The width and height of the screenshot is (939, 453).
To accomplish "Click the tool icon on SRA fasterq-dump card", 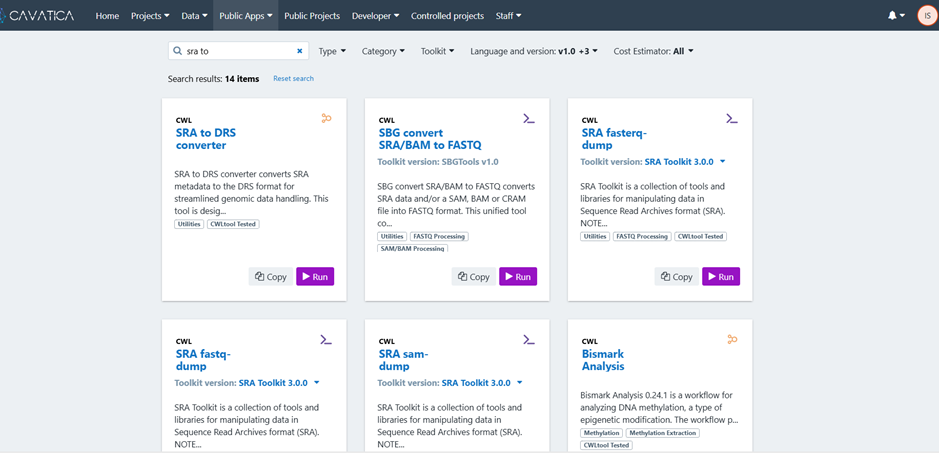I will [732, 118].
